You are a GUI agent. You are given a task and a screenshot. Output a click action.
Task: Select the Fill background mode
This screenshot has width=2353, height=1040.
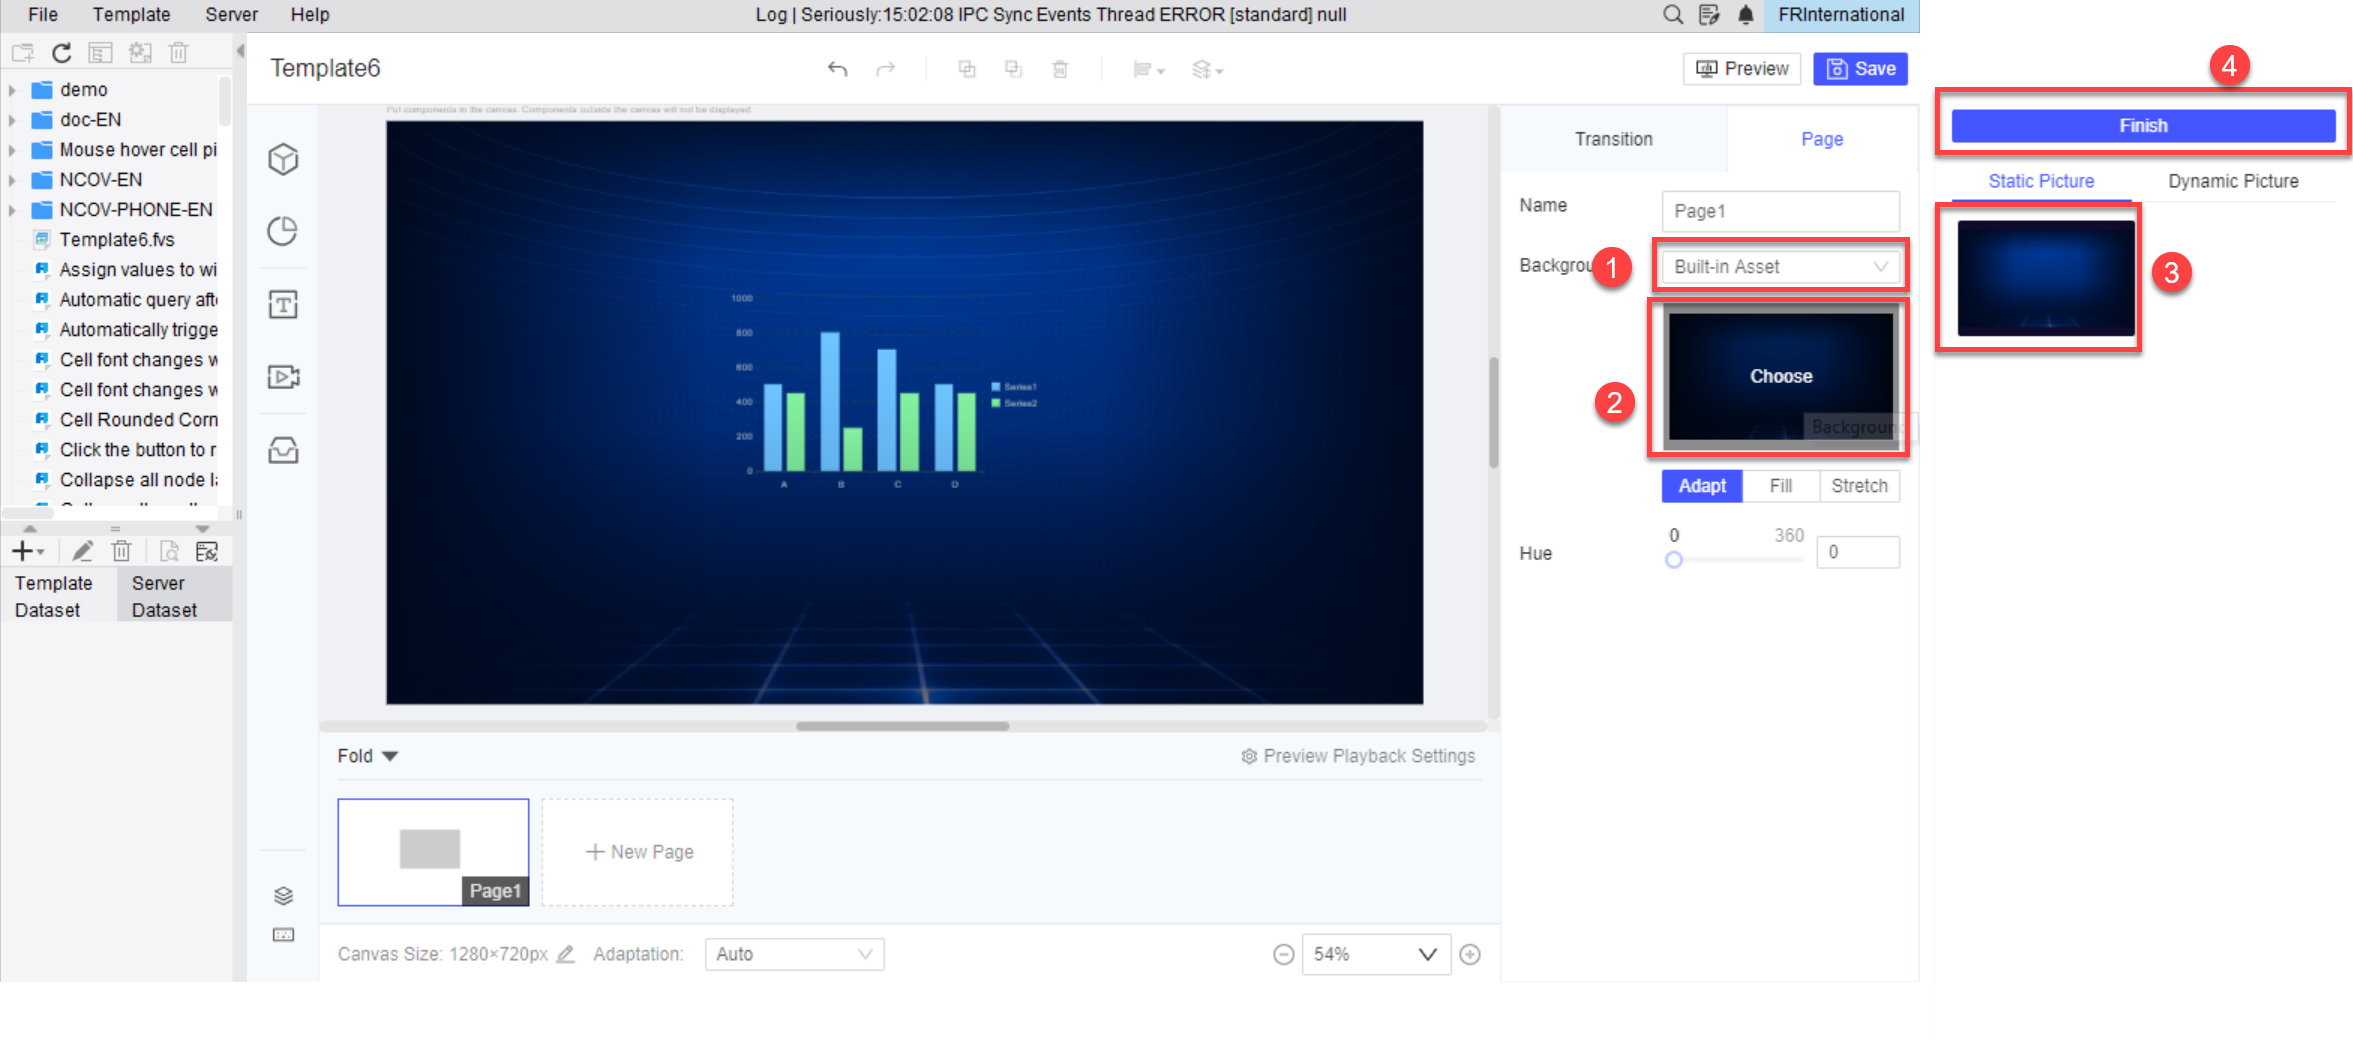pyautogui.click(x=1781, y=486)
